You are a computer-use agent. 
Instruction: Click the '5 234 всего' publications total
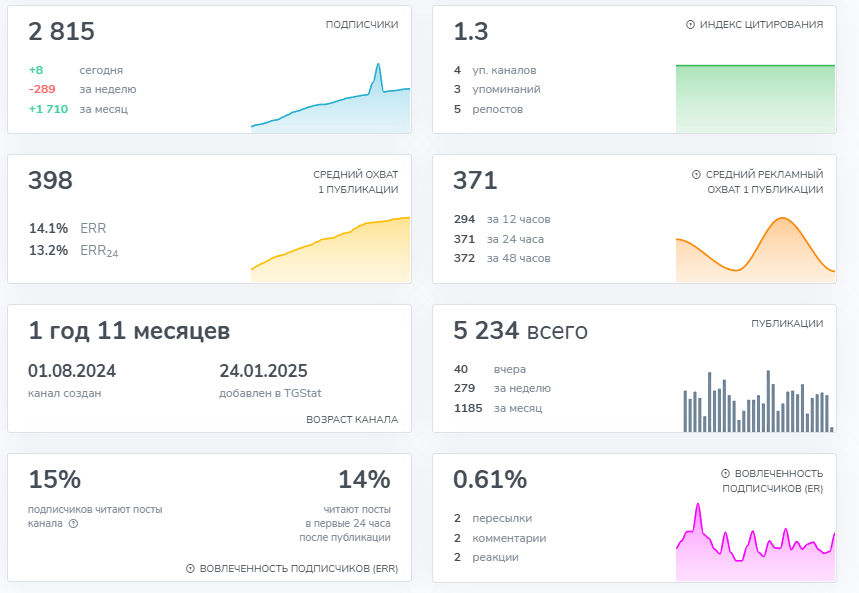click(520, 330)
